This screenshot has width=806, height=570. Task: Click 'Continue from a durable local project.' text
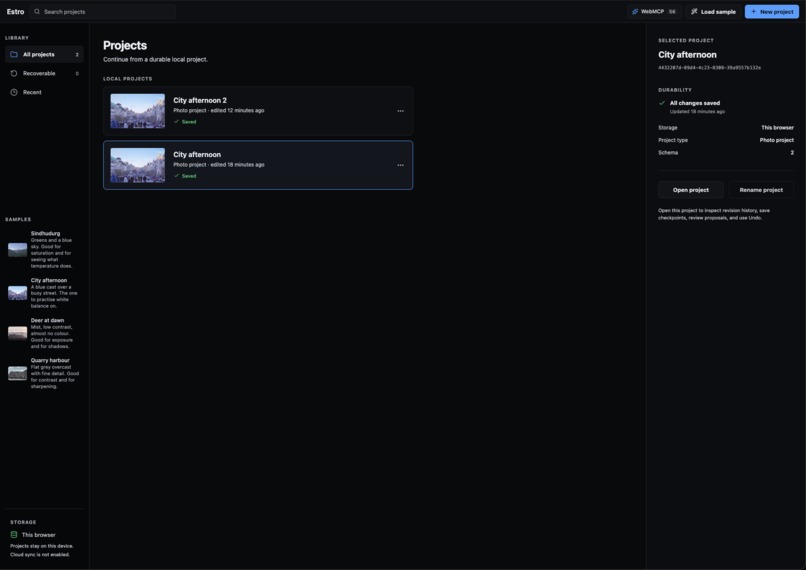pos(156,60)
